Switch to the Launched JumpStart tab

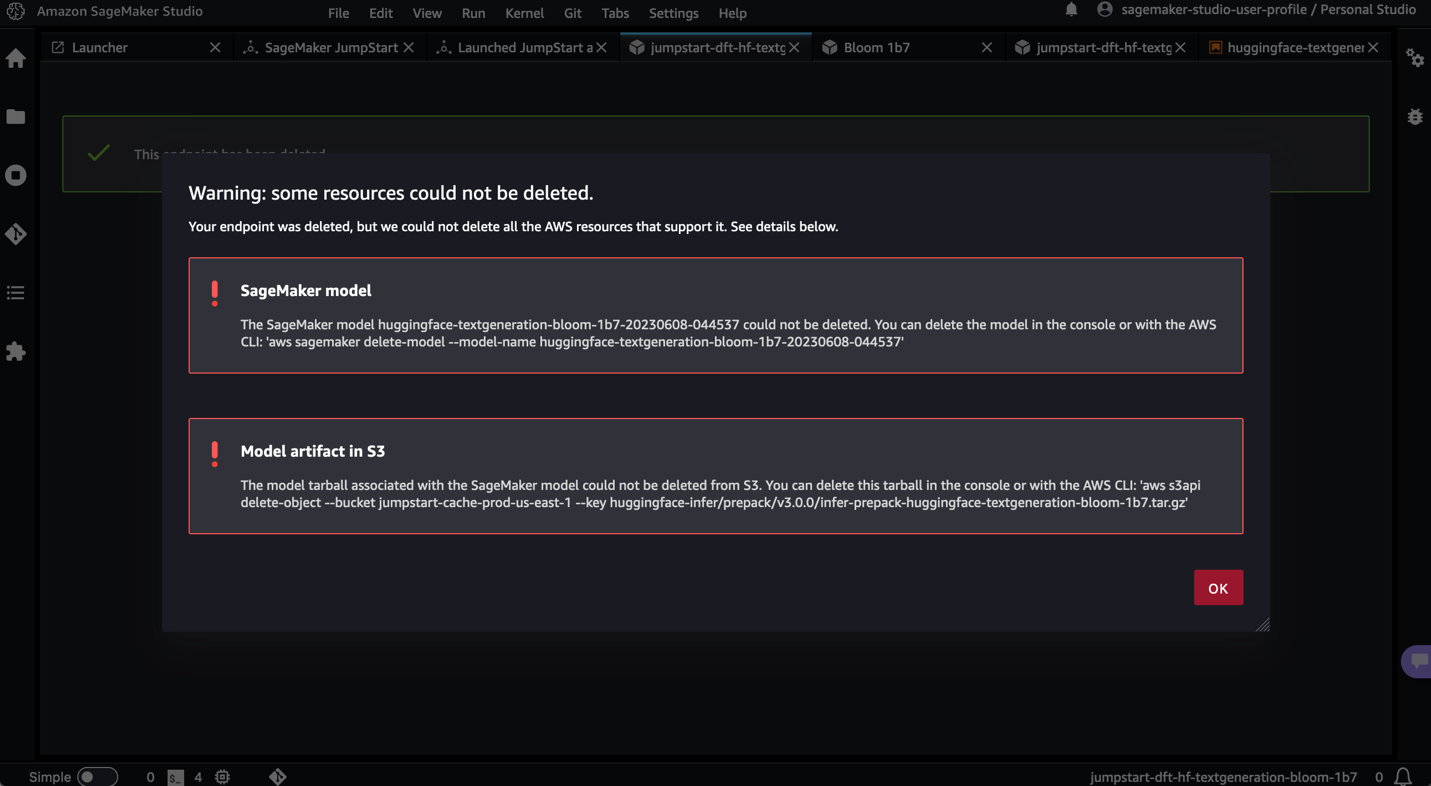522,47
